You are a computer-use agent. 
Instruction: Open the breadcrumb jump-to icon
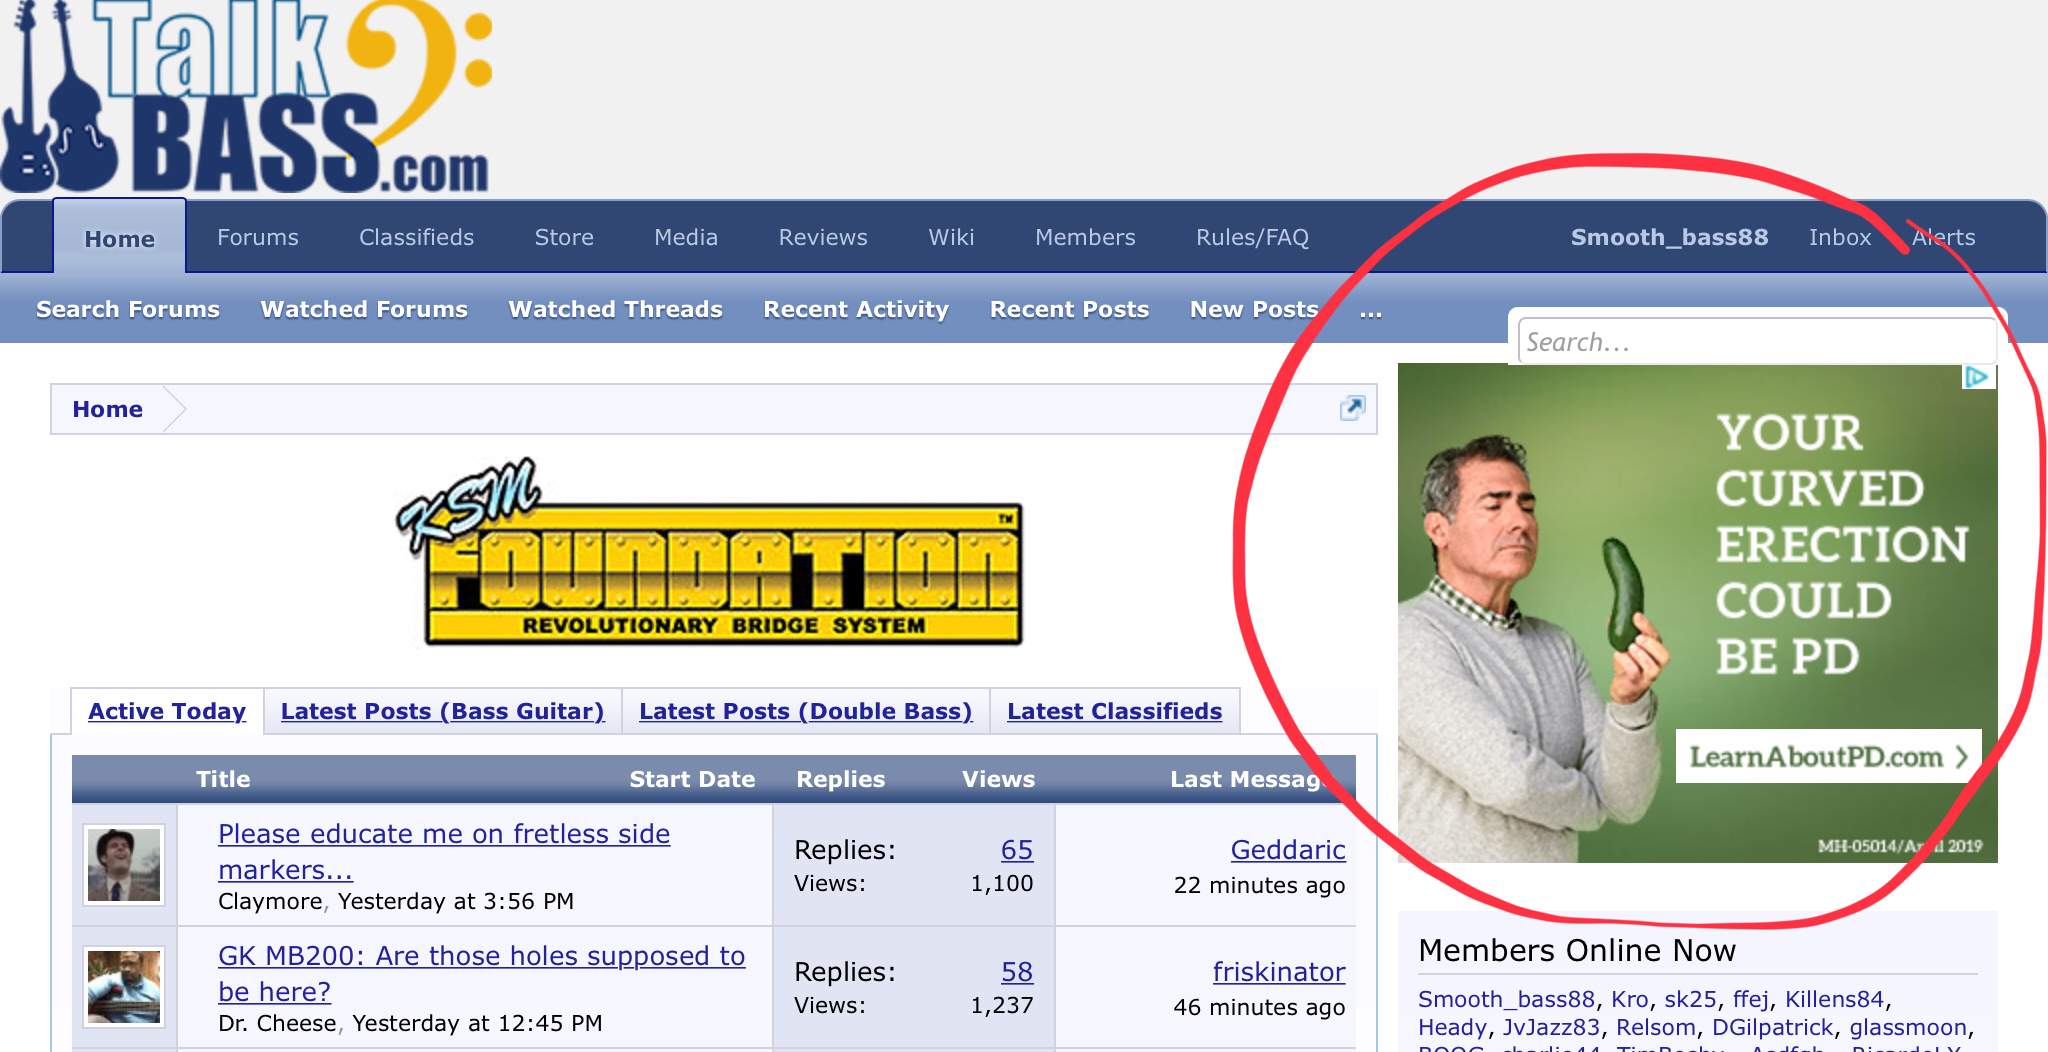pyautogui.click(x=1352, y=408)
